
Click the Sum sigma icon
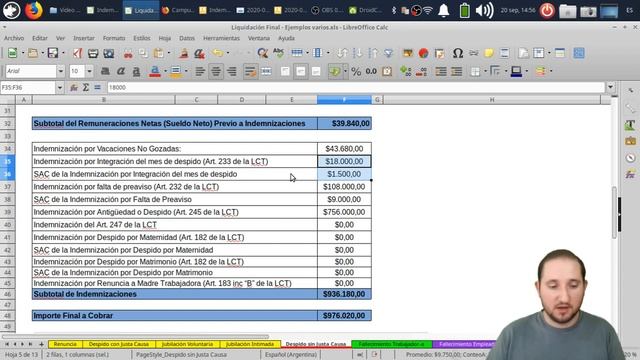(x=86, y=87)
